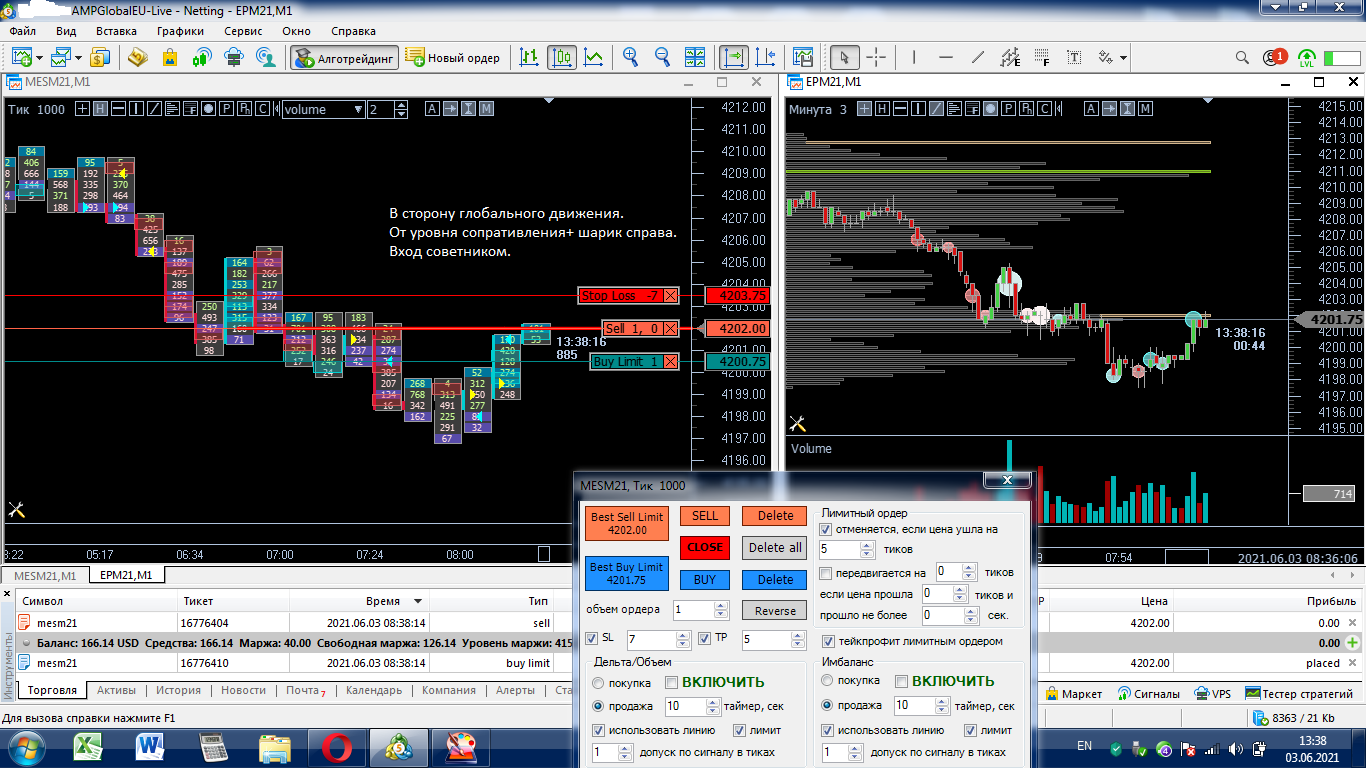
Task: Open the New Order dialog from toolbar
Action: click(454, 57)
